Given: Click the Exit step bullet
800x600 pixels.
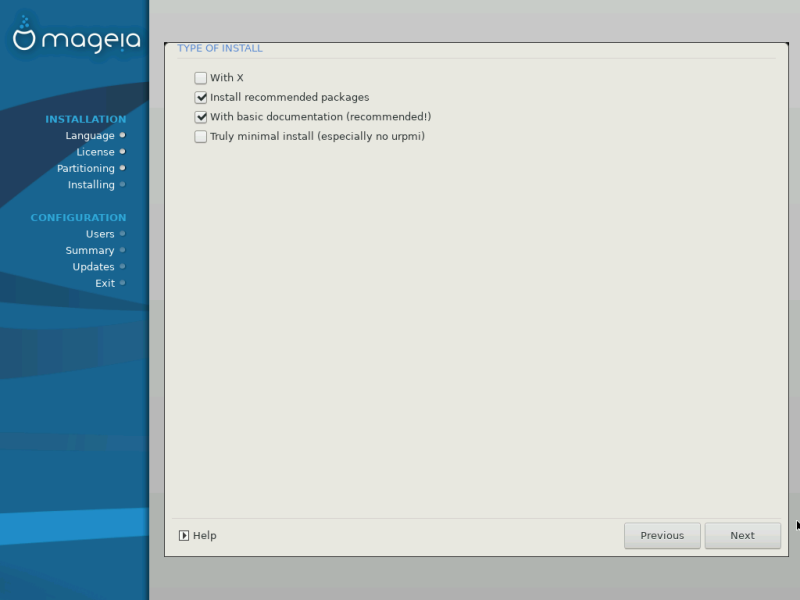Looking at the screenshot, I should (x=122, y=283).
